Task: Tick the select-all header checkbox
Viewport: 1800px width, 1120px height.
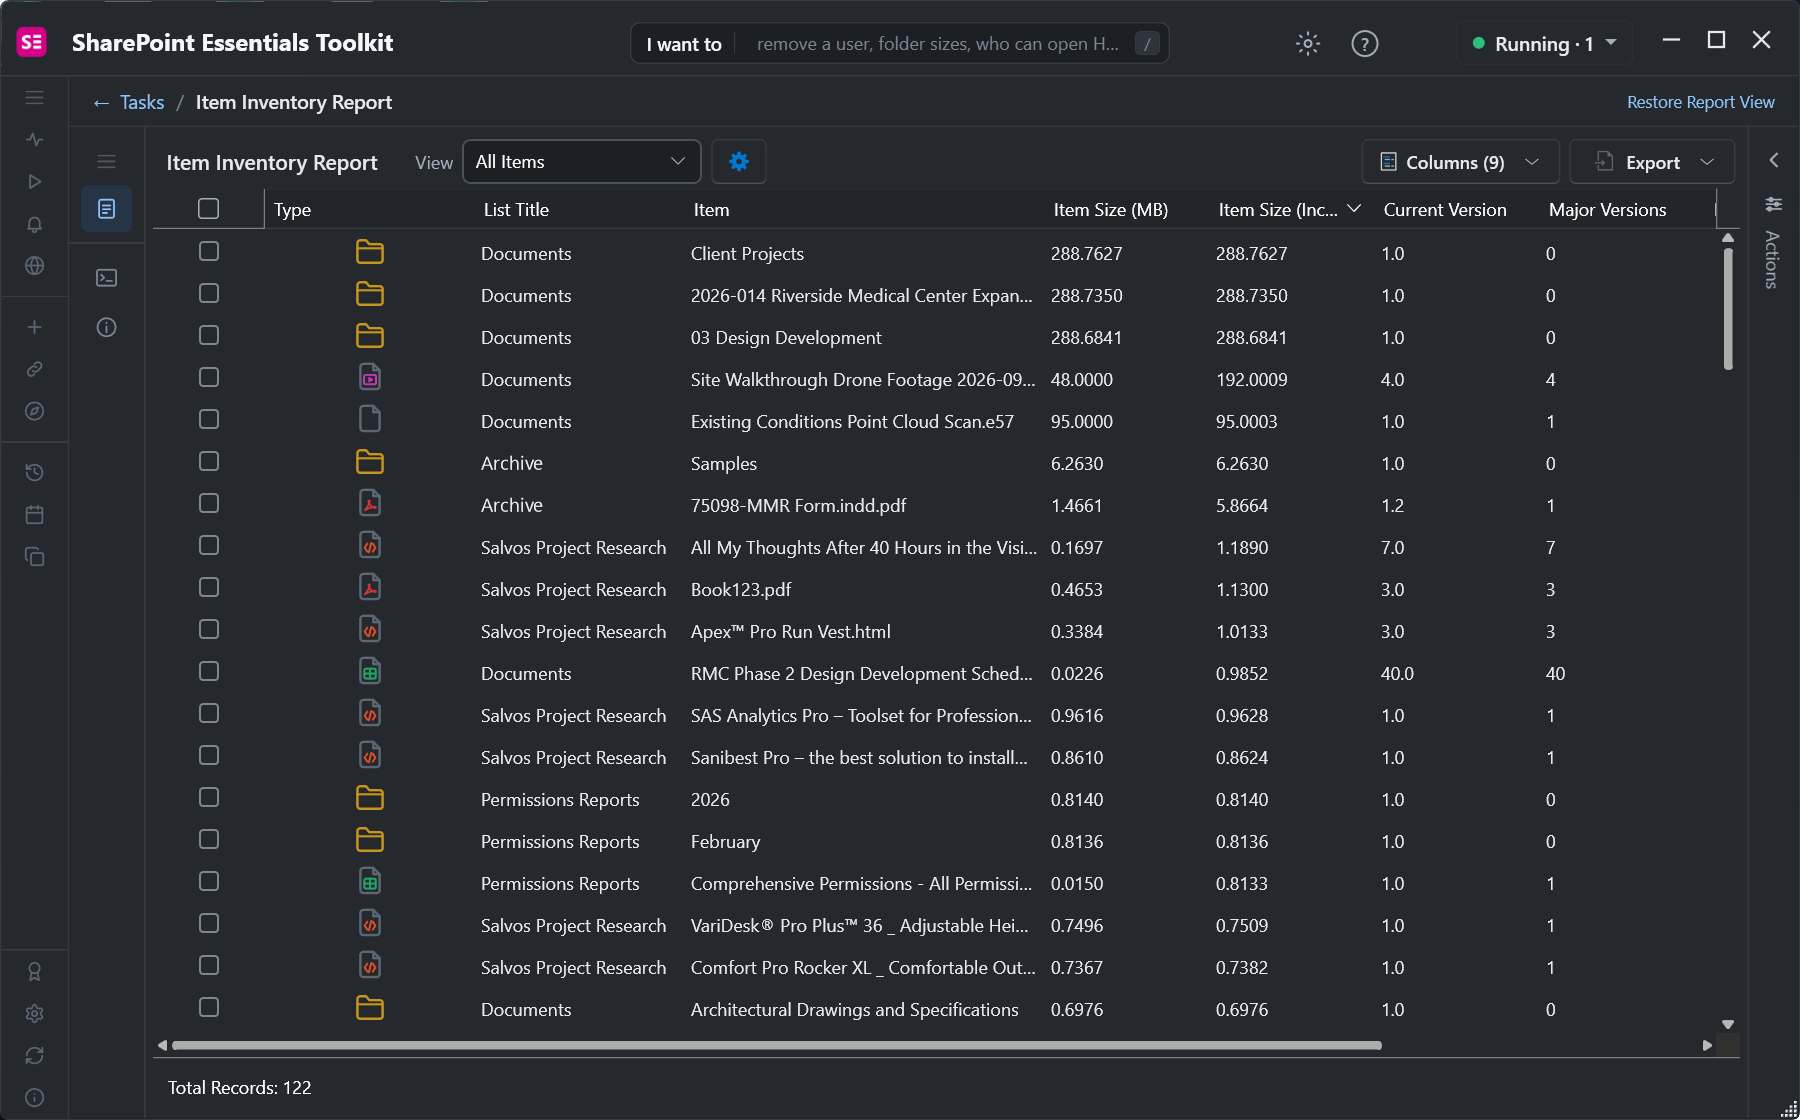Action: [209, 209]
